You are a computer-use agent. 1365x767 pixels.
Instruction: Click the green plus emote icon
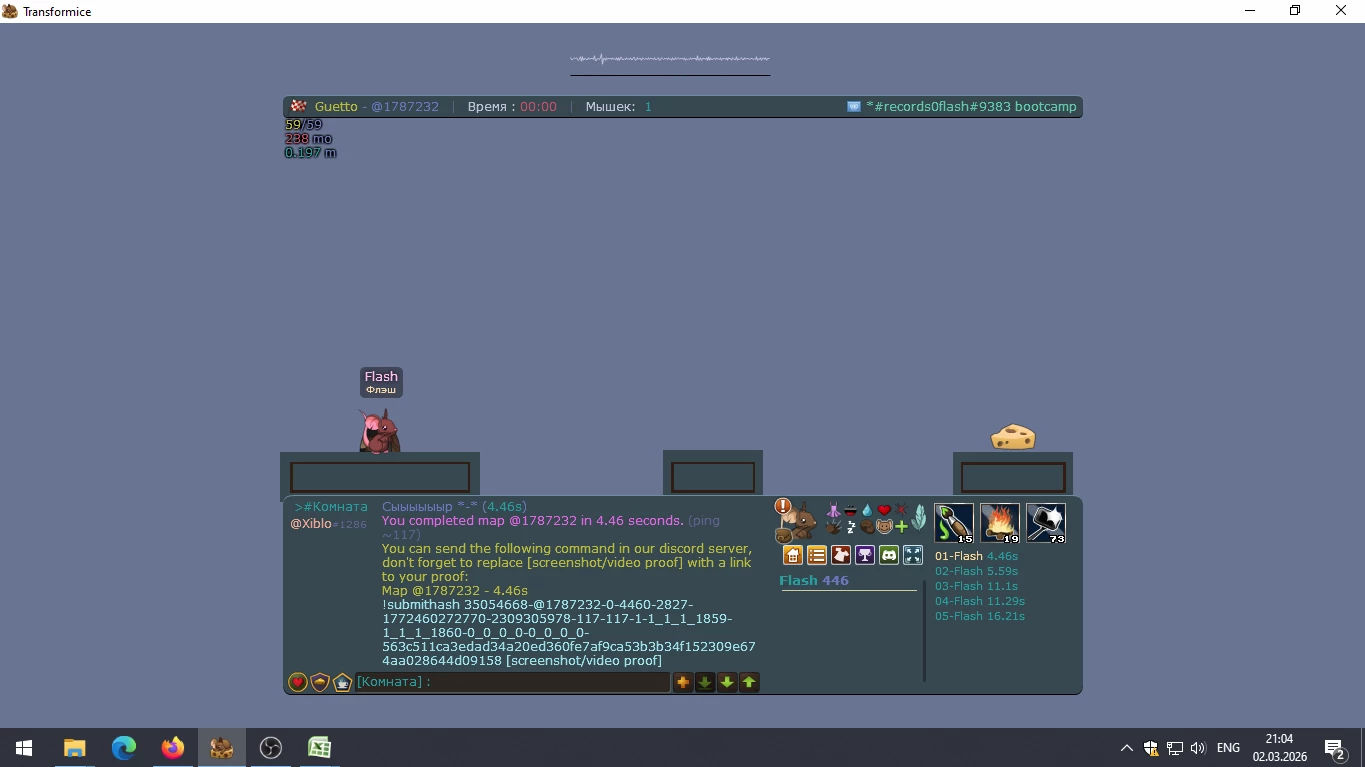pyautogui.click(x=901, y=526)
